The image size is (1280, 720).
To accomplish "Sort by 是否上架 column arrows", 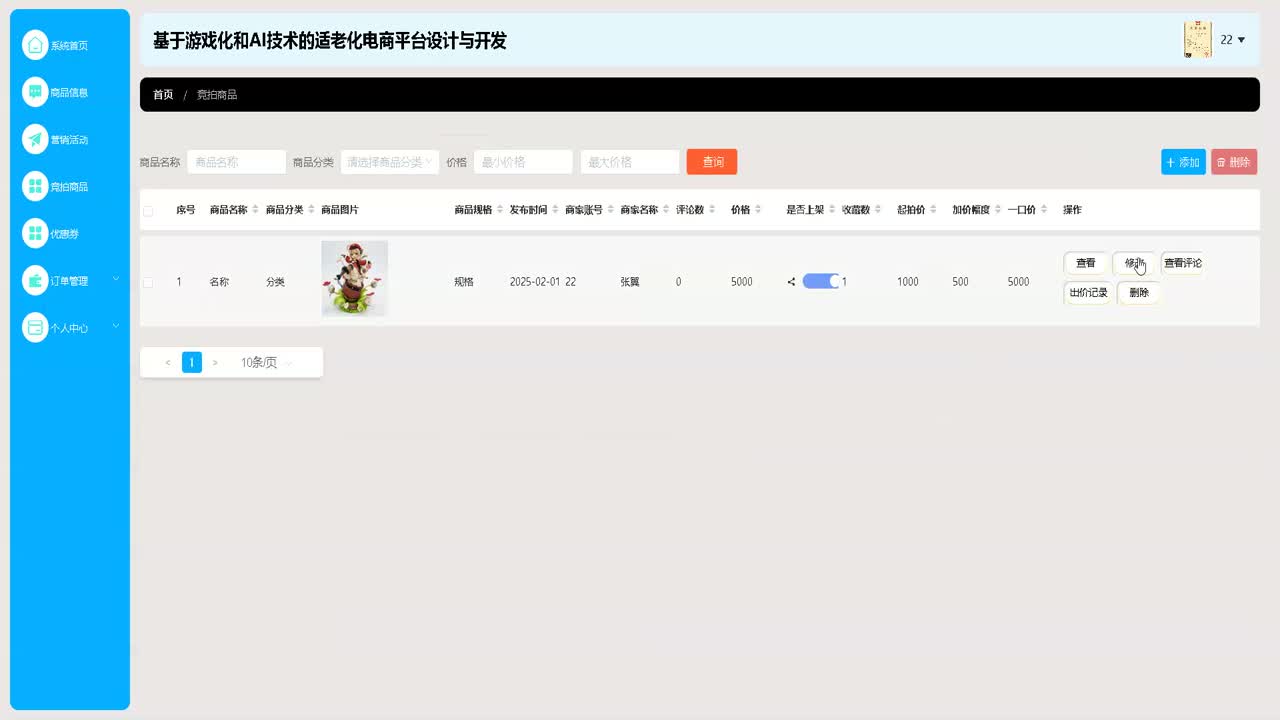I will tap(832, 210).
